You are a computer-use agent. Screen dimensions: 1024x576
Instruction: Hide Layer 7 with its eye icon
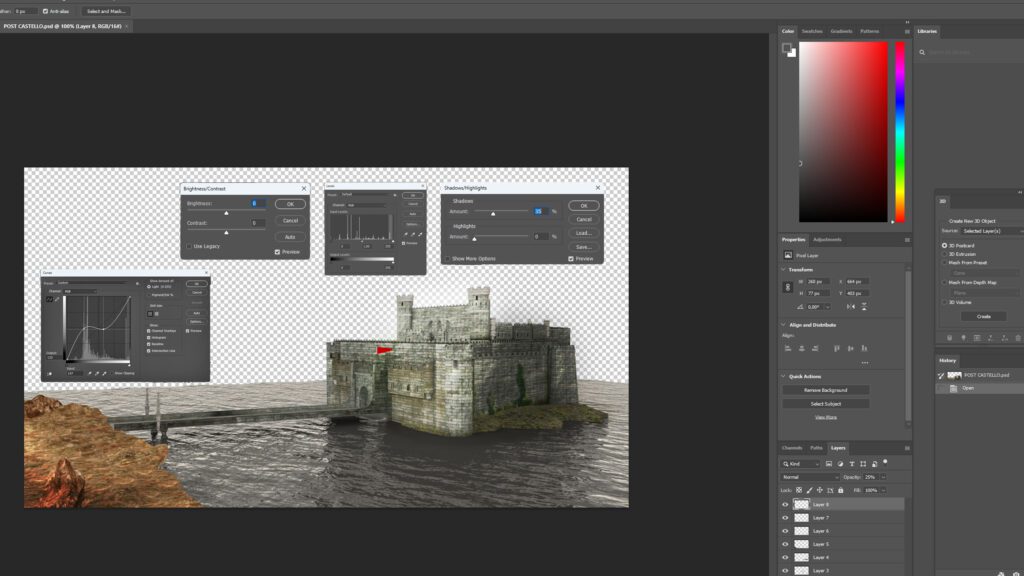pos(785,517)
